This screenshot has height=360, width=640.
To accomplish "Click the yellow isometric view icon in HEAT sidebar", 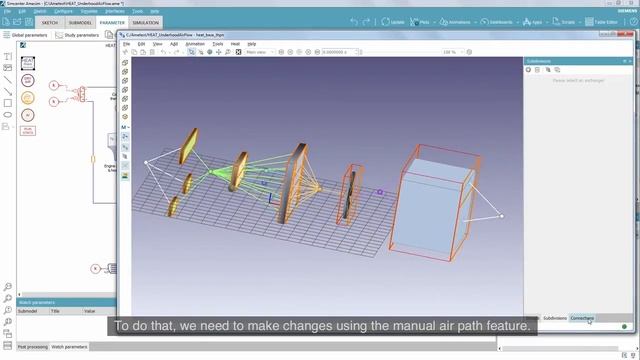I will (x=125, y=117).
